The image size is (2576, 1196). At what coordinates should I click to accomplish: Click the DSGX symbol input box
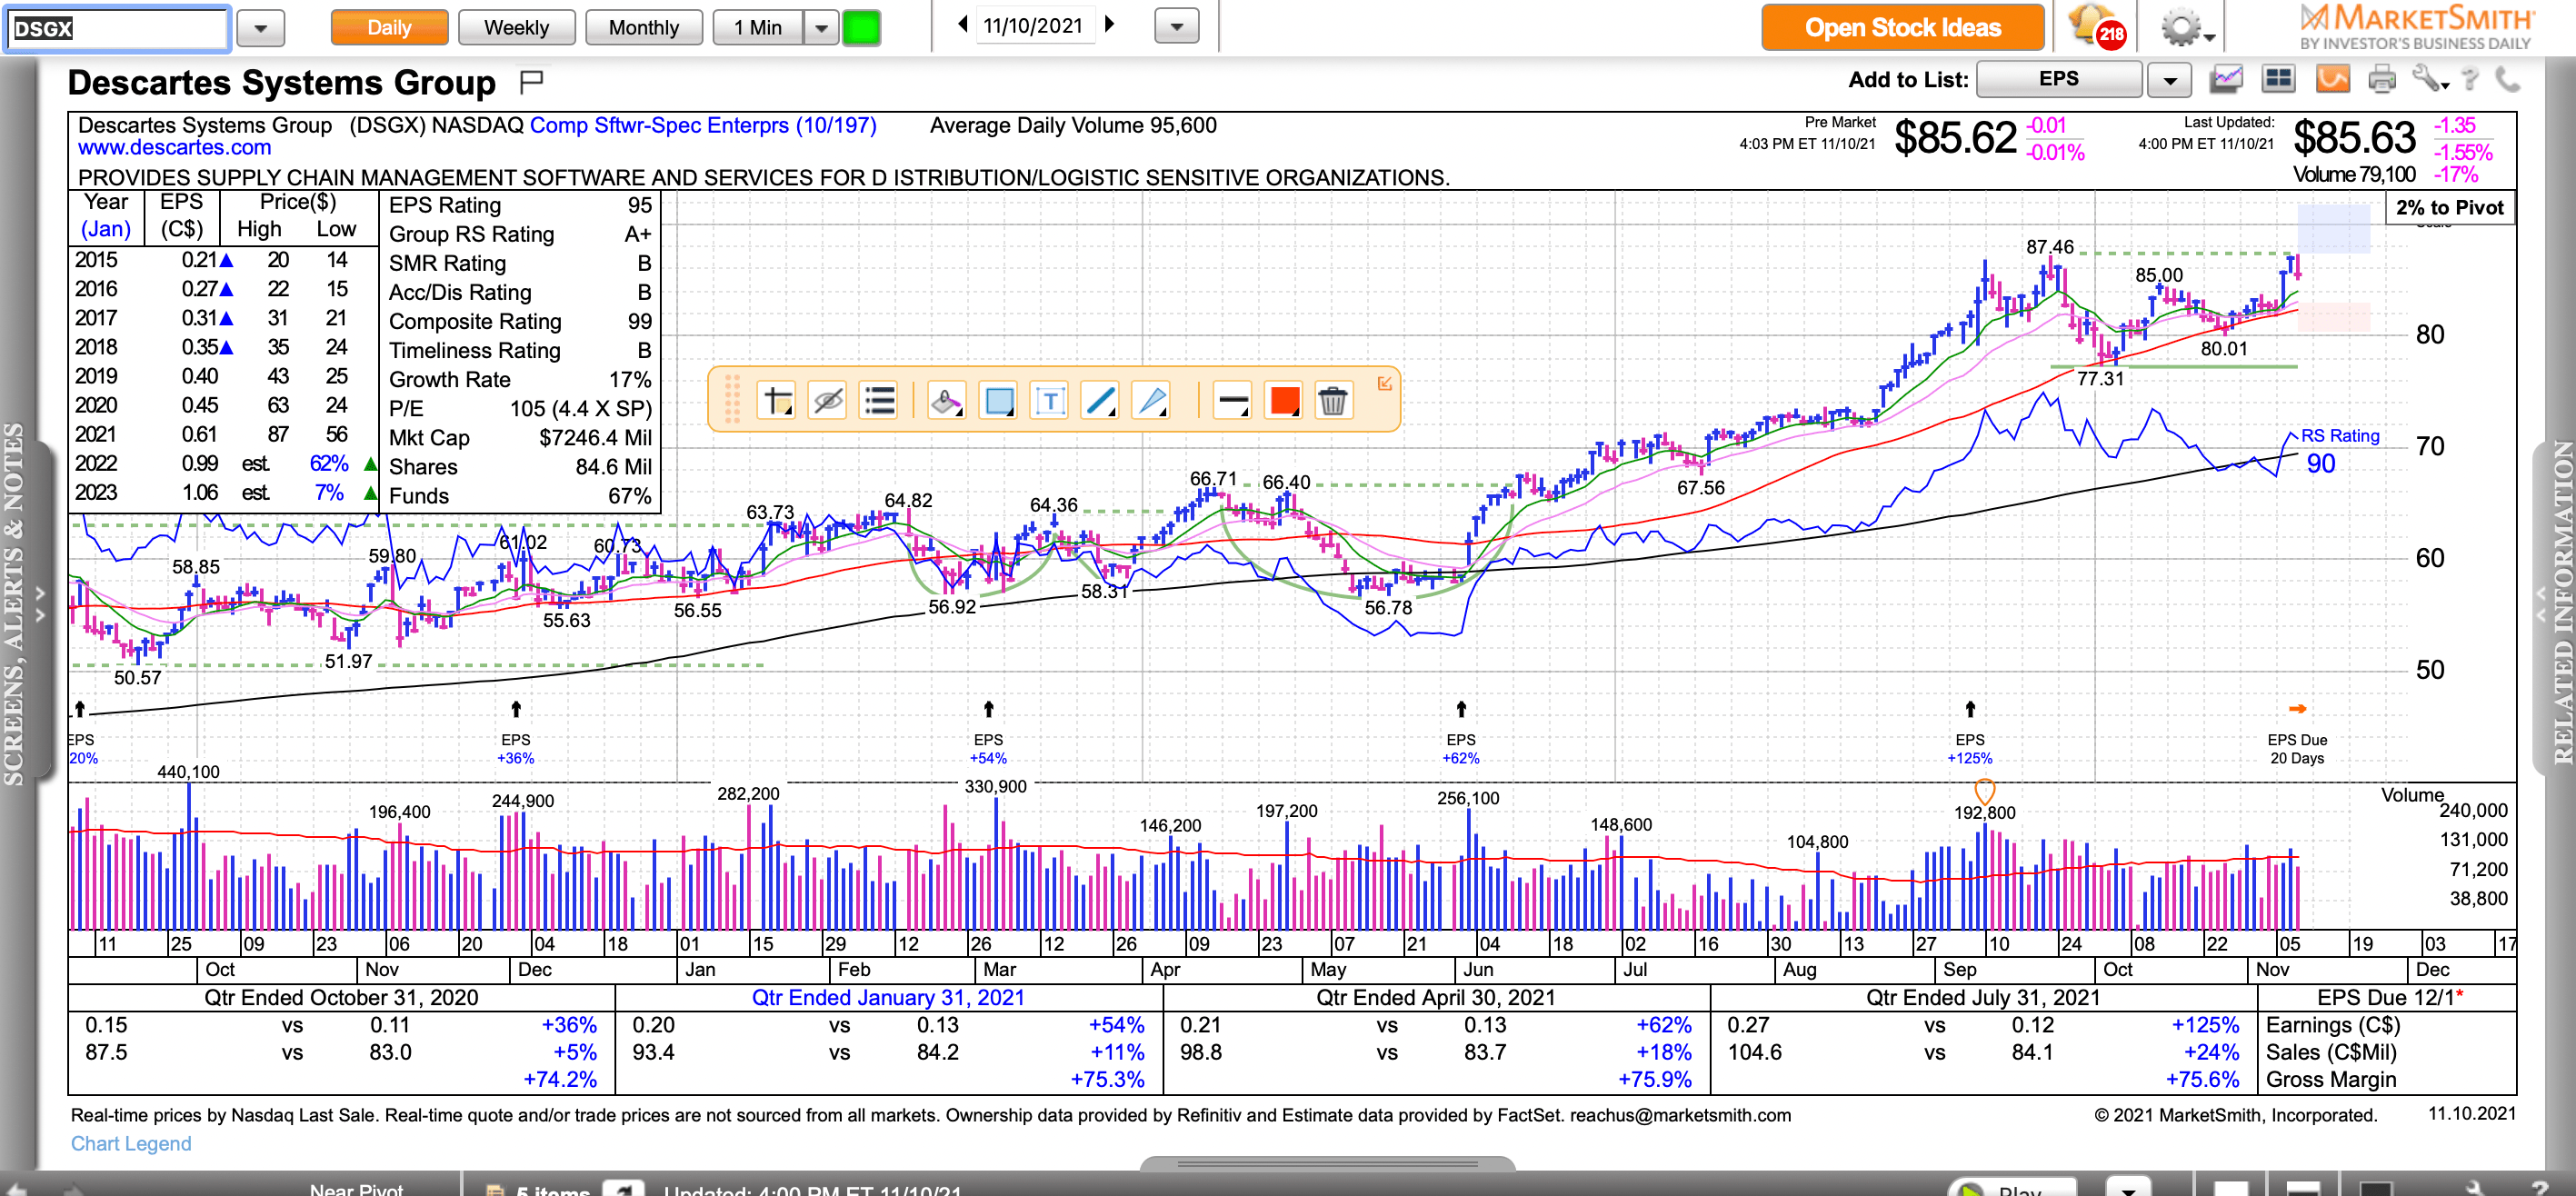tap(118, 28)
